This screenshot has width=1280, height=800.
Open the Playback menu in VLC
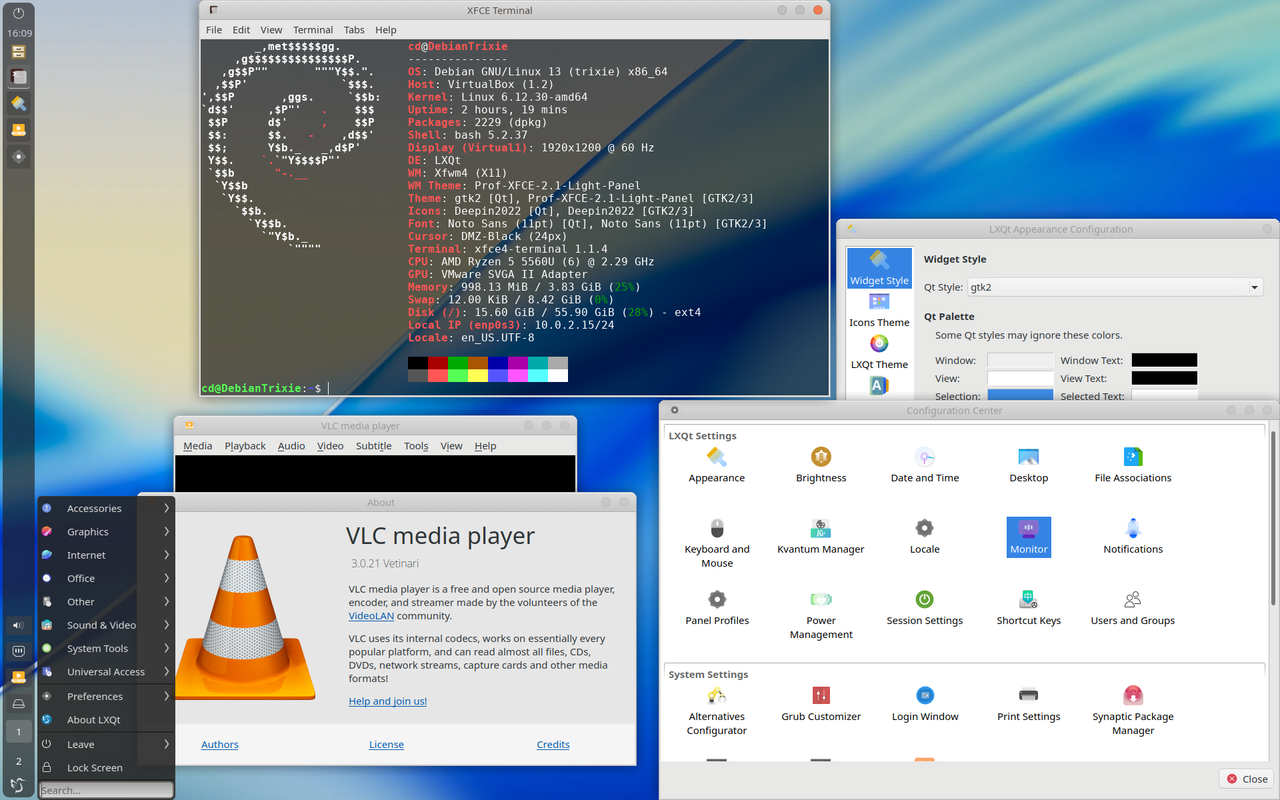click(245, 446)
